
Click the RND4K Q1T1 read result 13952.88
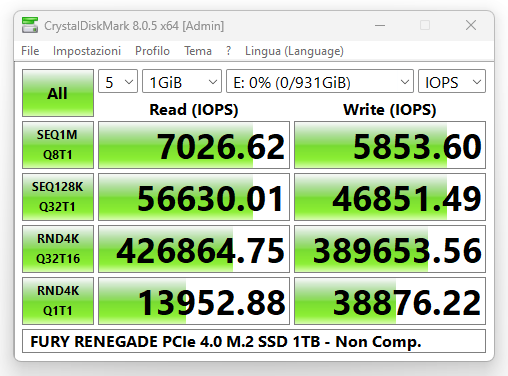coord(194,301)
